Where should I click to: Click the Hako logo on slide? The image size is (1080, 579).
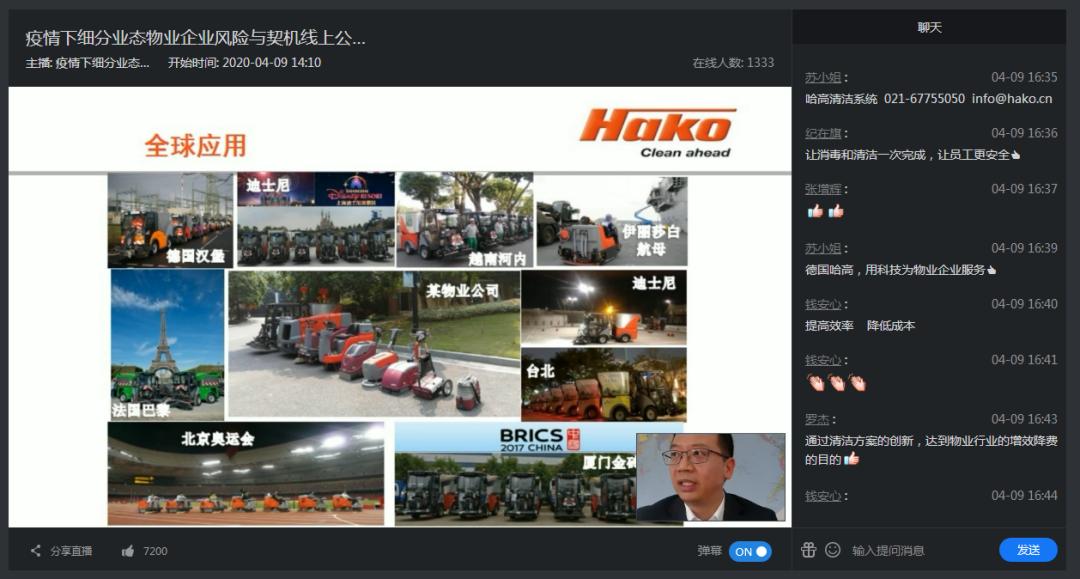coord(658,133)
